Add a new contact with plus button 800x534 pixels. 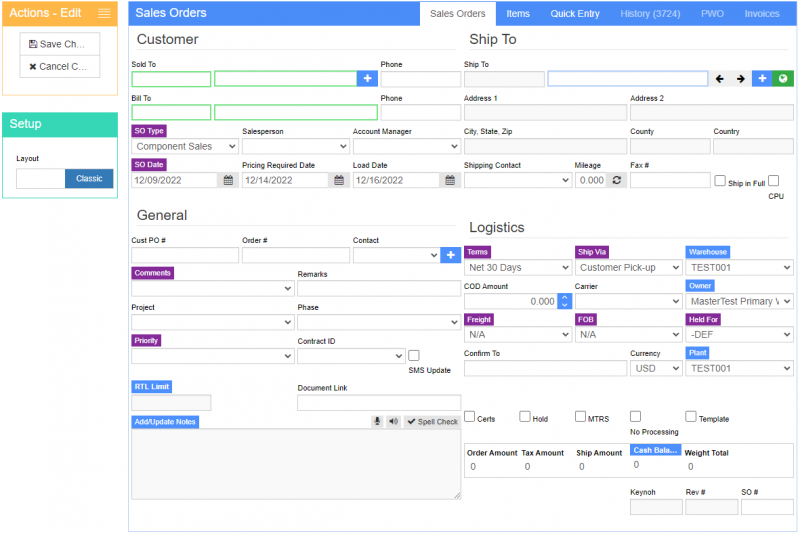tap(450, 256)
